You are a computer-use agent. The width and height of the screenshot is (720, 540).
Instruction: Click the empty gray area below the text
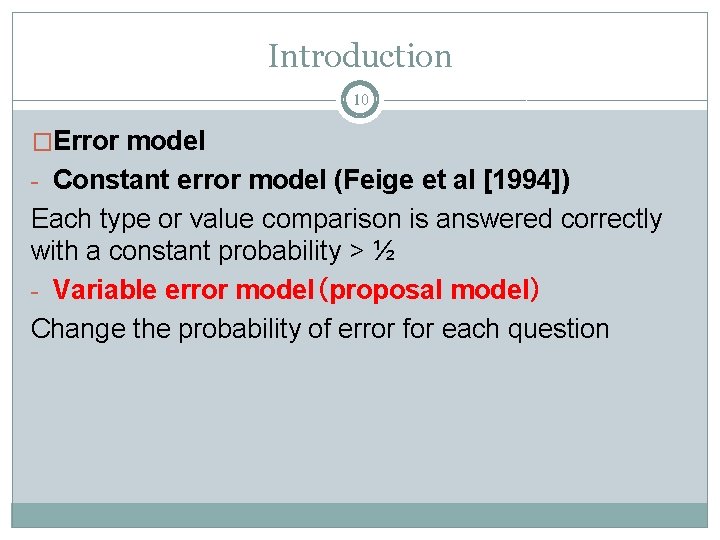(x=360, y=422)
